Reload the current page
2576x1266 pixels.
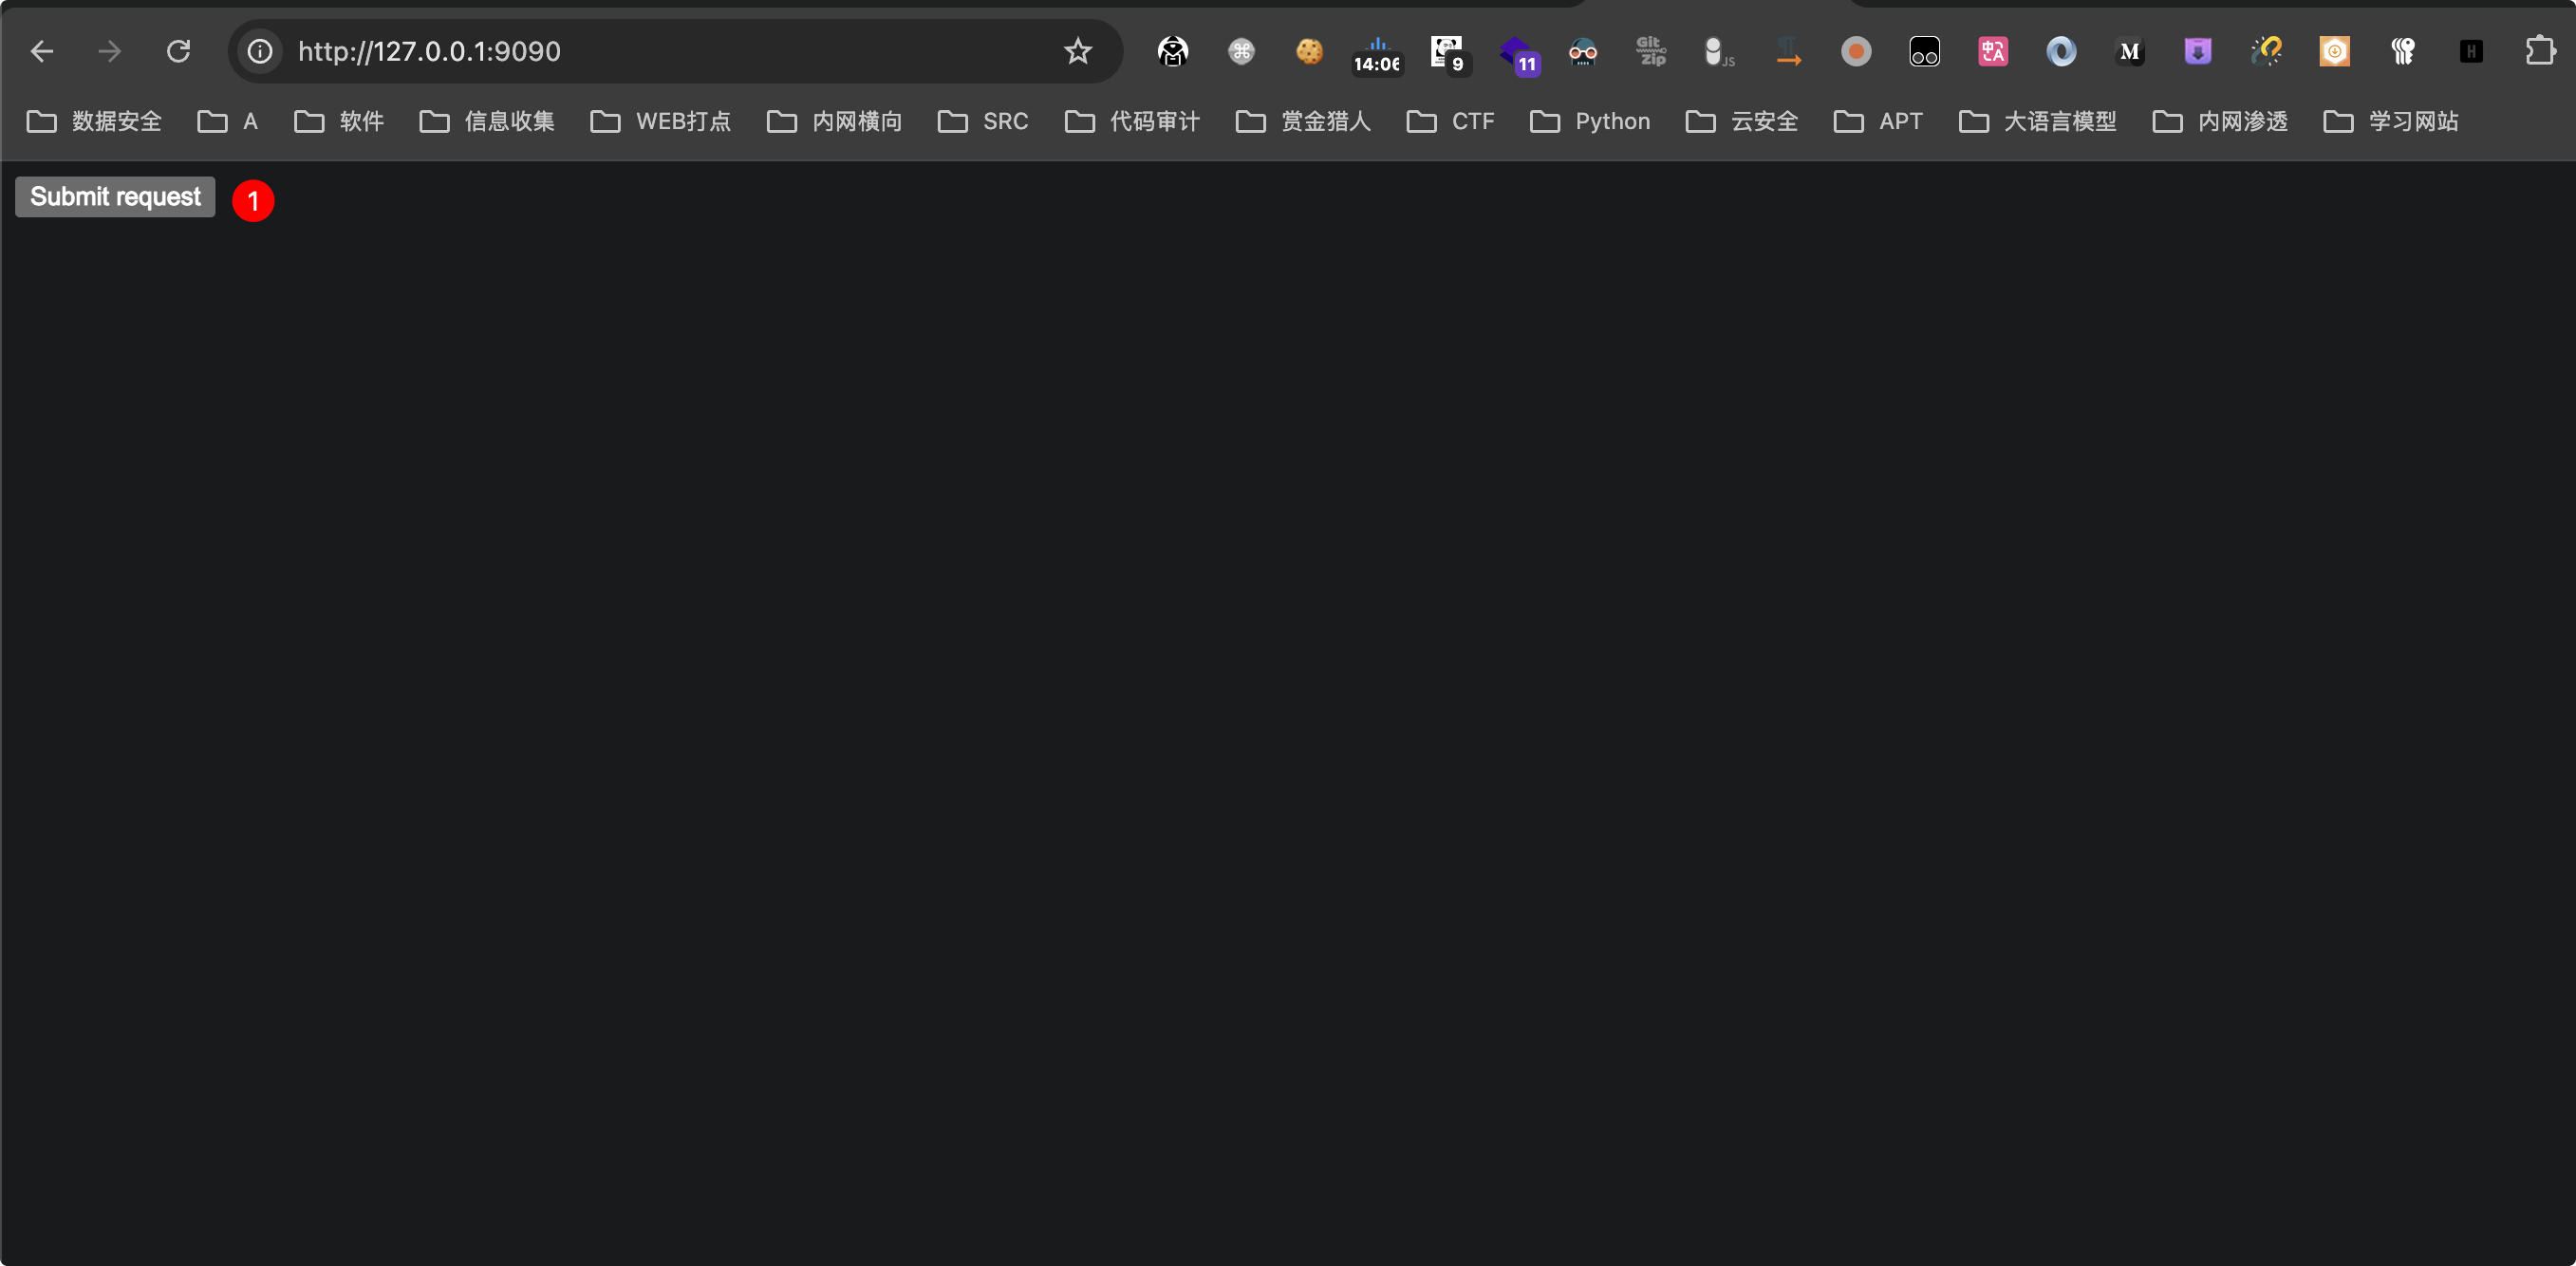coord(178,51)
